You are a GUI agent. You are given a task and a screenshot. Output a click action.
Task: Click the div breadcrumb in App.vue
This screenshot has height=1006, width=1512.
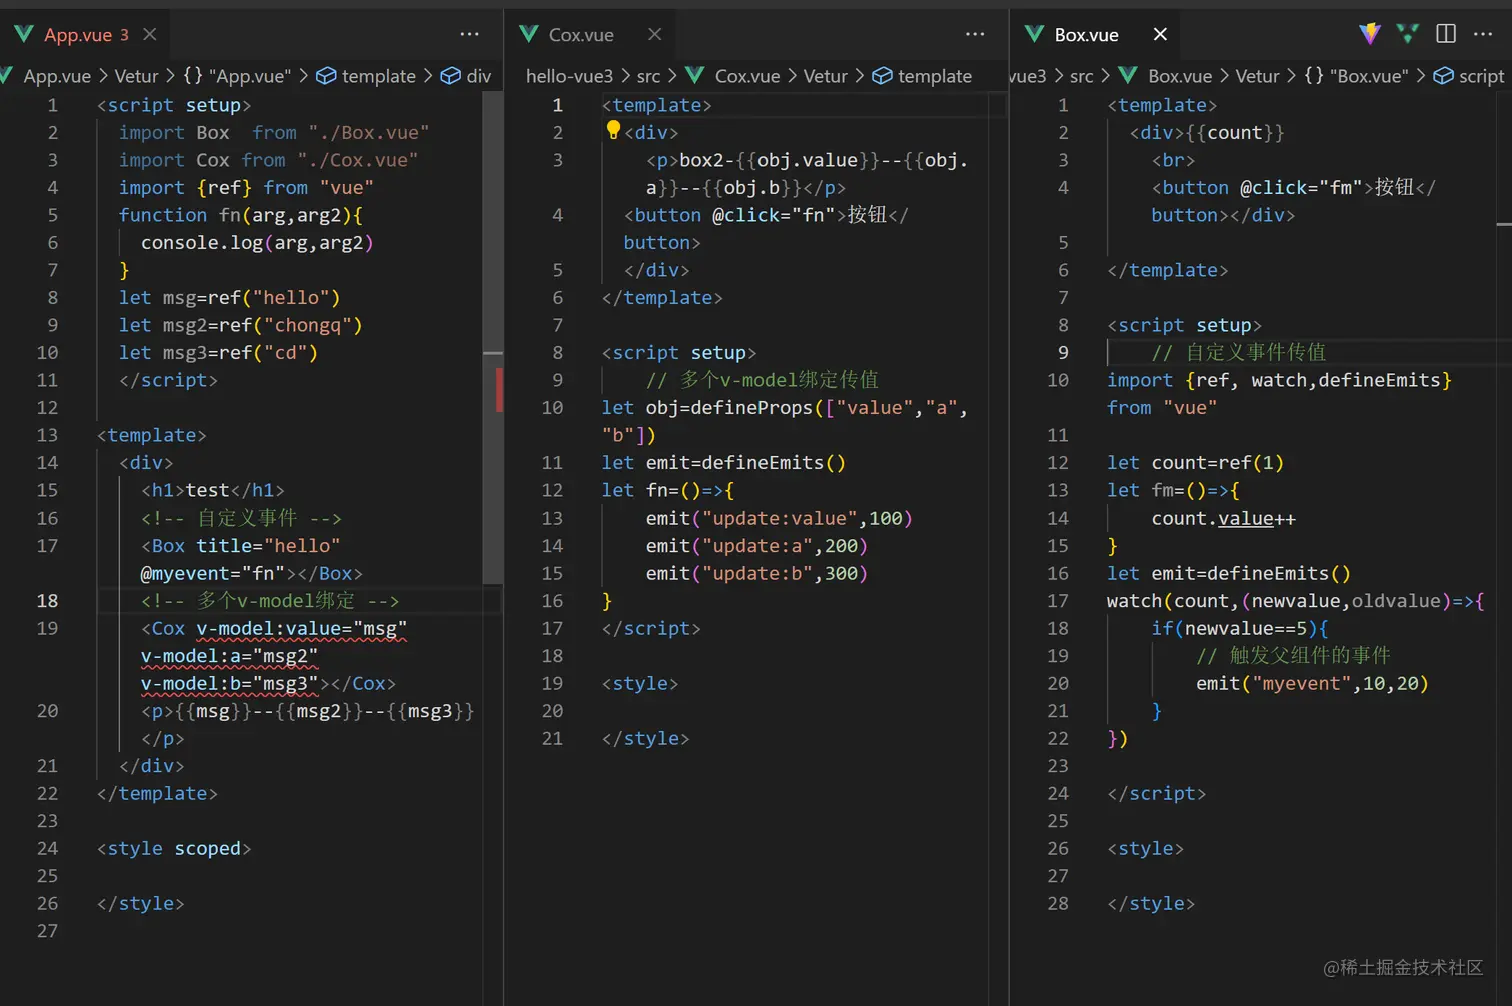[x=479, y=76]
